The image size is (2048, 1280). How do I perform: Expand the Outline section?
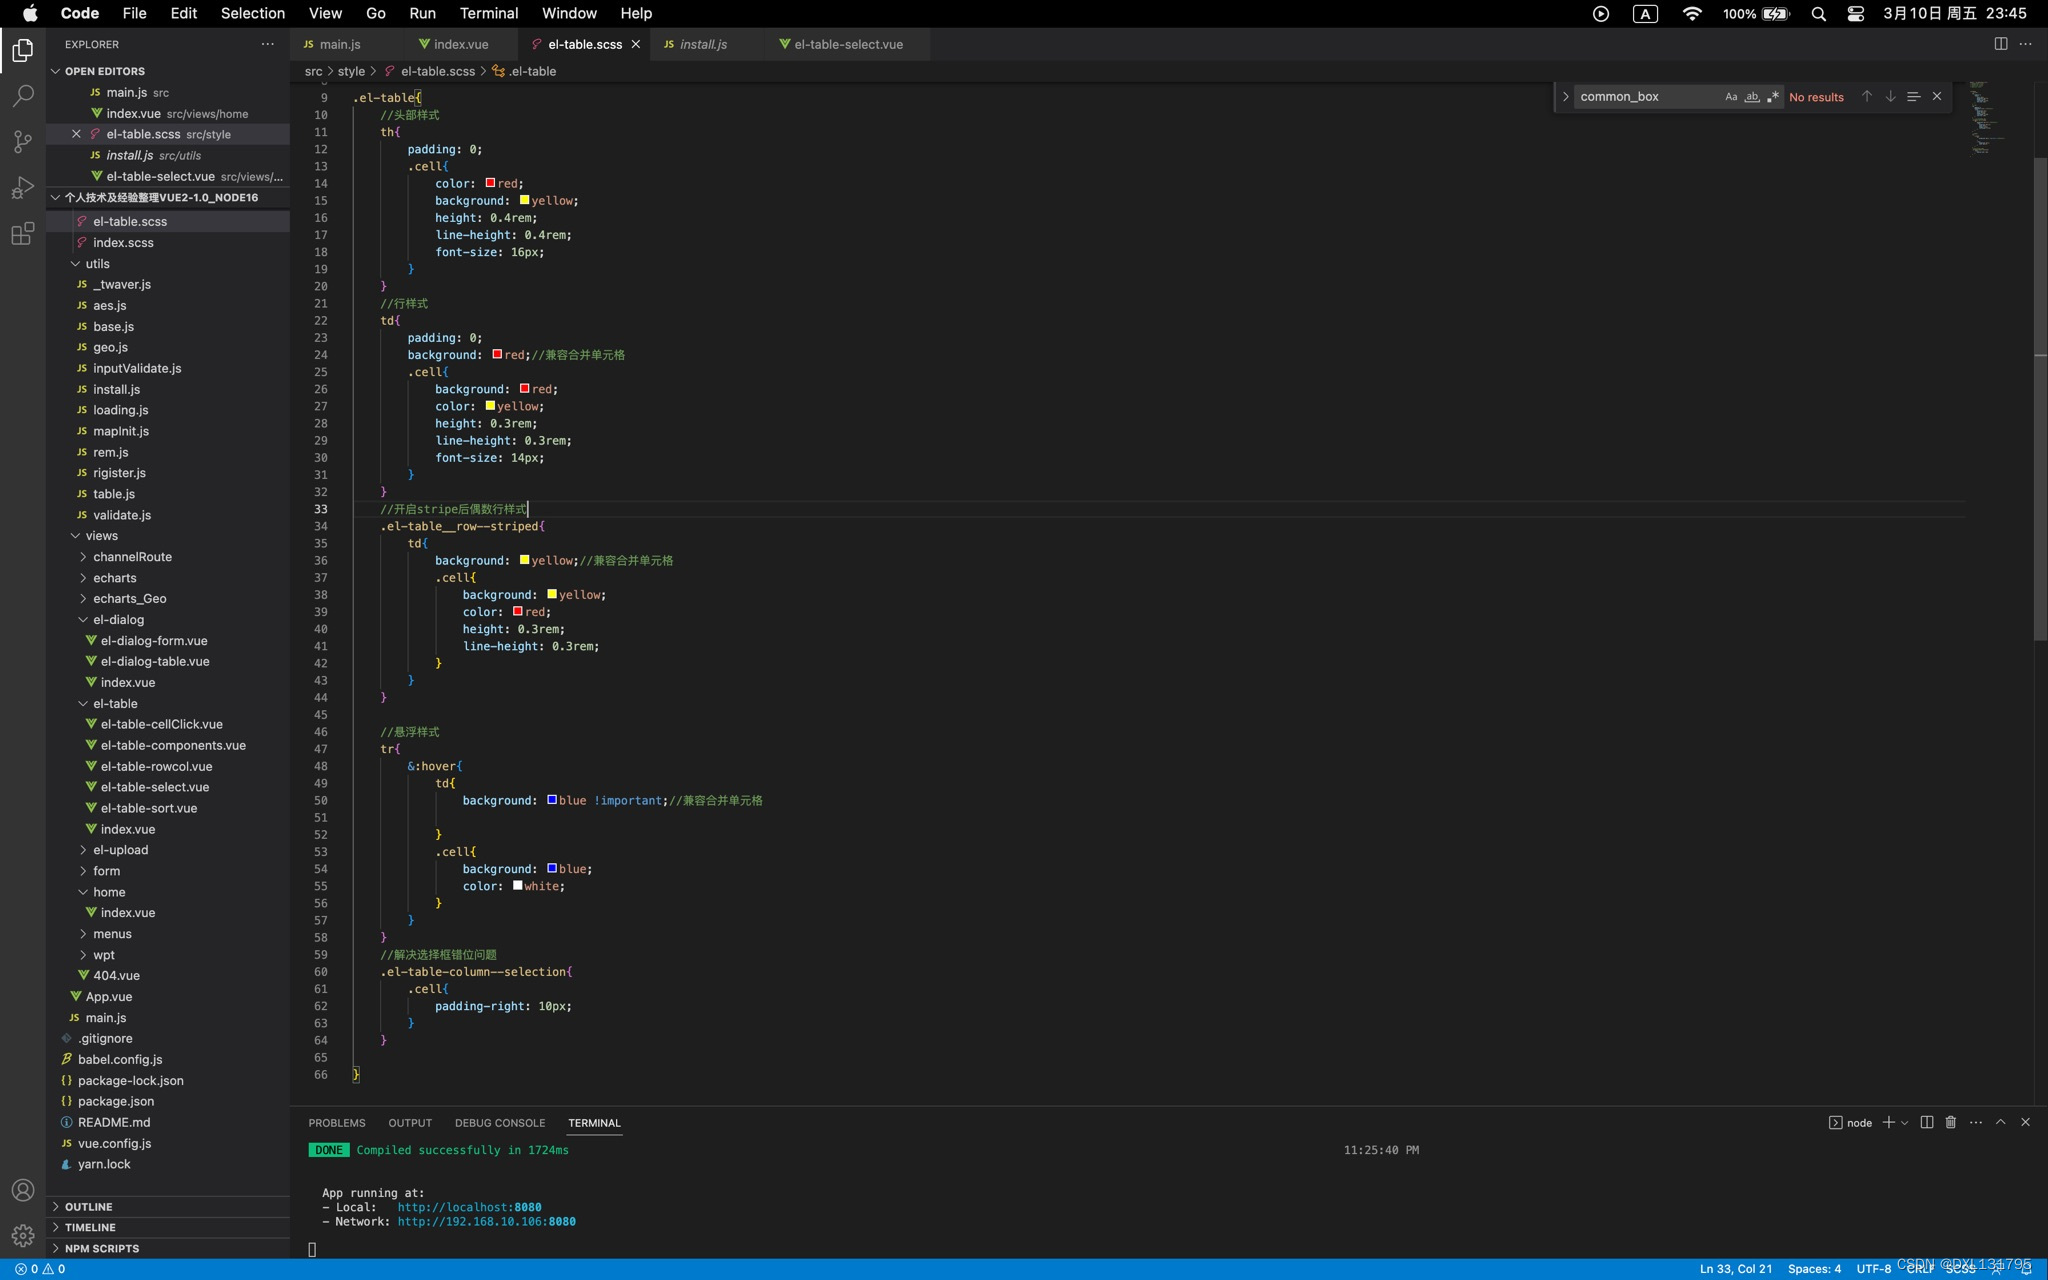(x=168, y=1207)
